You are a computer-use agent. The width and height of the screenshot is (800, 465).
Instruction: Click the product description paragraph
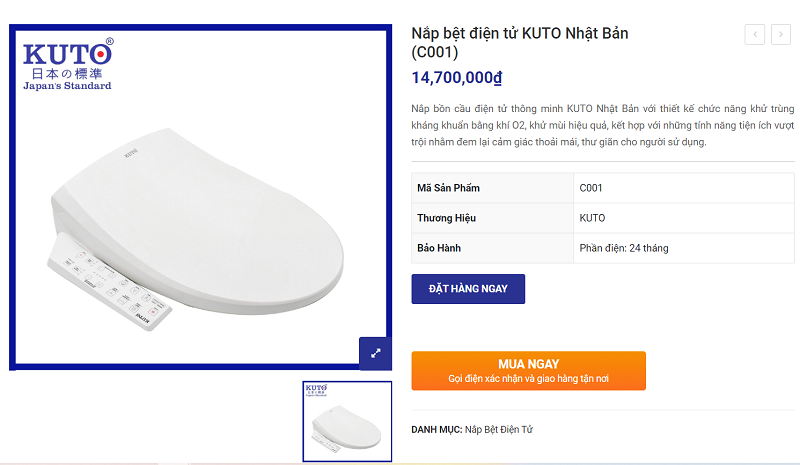point(602,124)
